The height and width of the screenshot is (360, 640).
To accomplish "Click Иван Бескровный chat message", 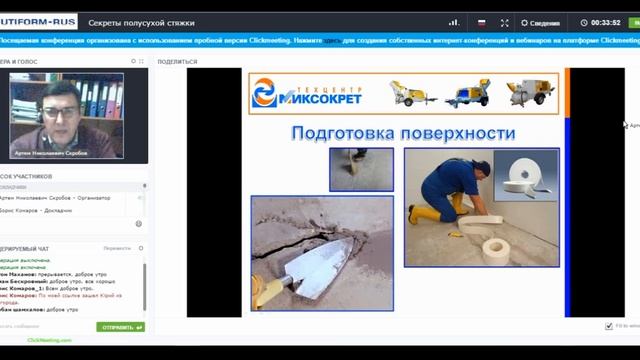I will [58, 282].
